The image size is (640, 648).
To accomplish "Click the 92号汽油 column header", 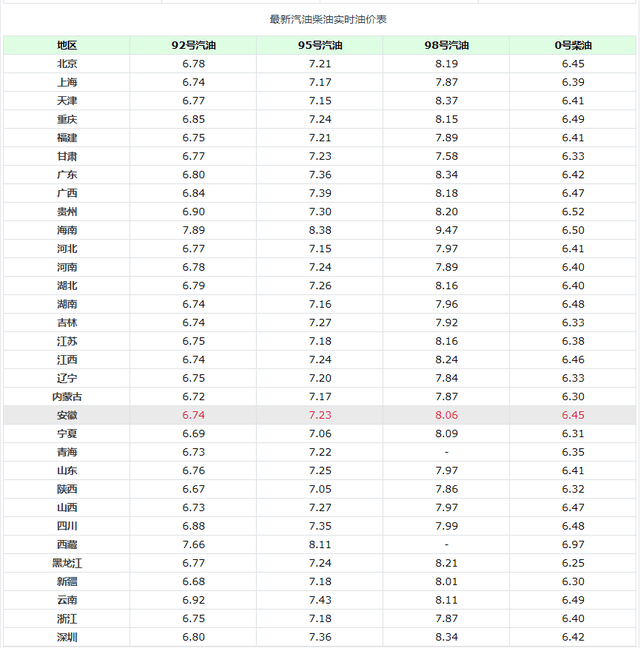I will (193, 45).
